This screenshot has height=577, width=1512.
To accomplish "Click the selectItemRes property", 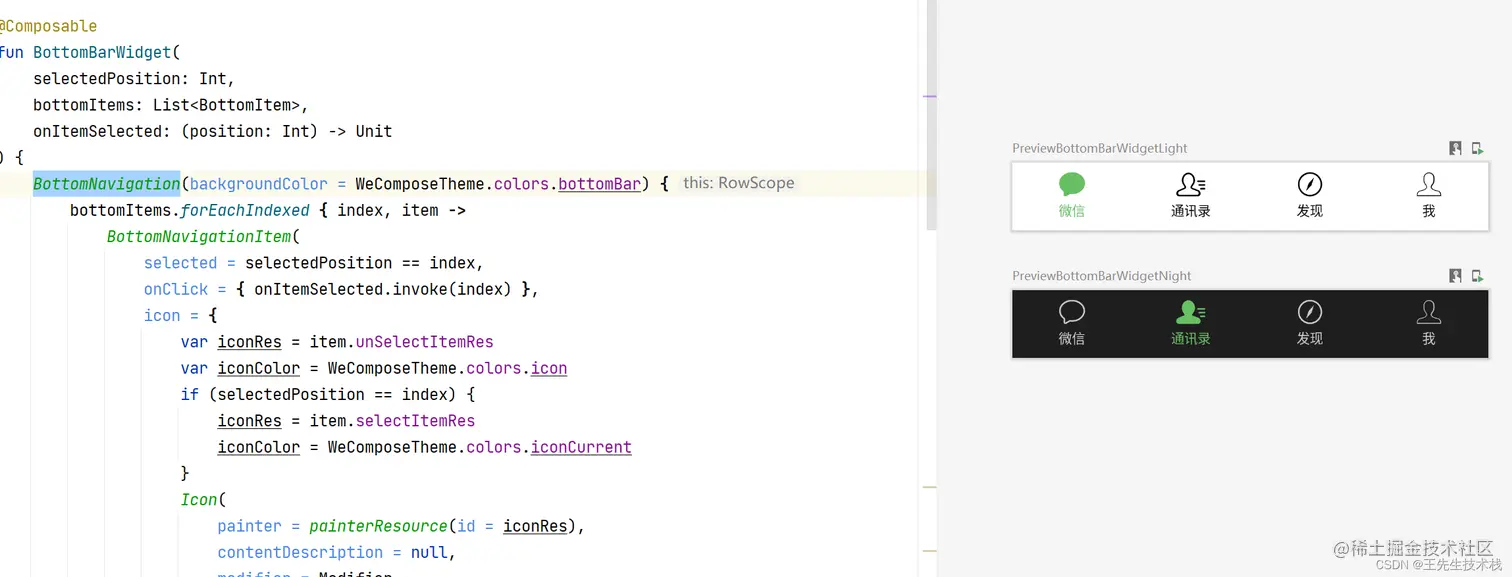I will click(x=415, y=421).
